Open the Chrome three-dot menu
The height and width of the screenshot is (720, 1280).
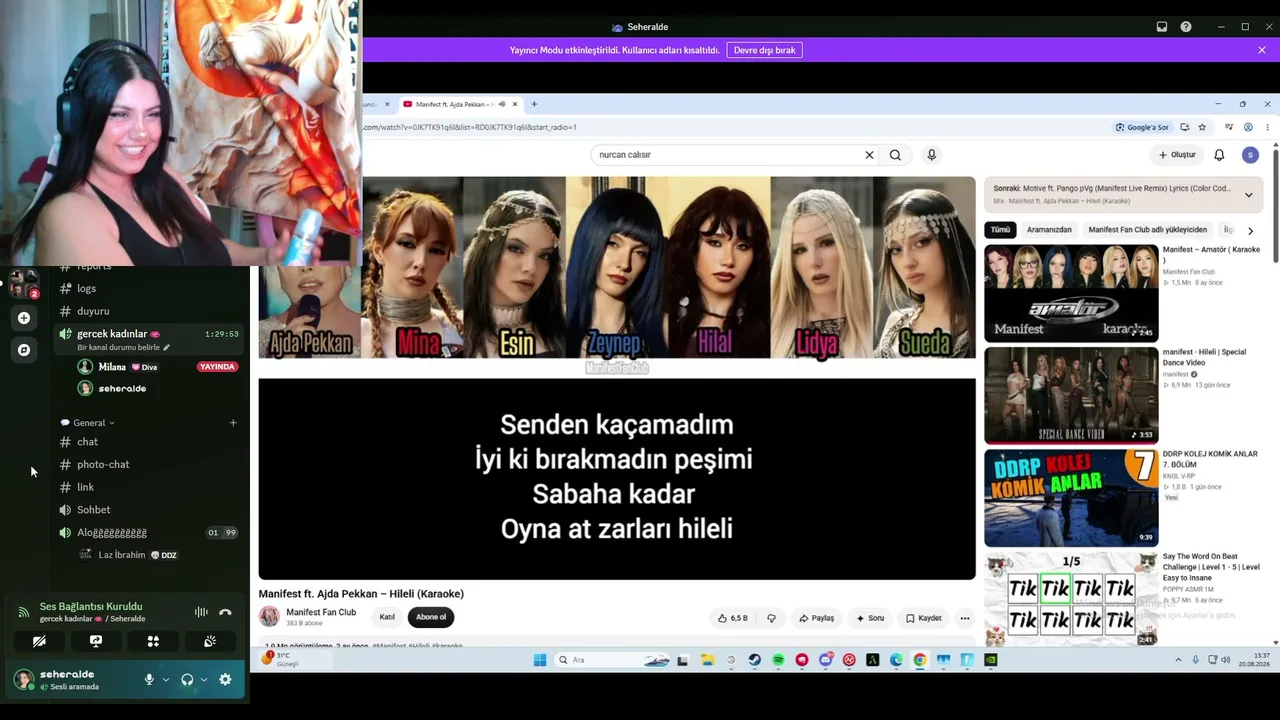tap(1267, 127)
